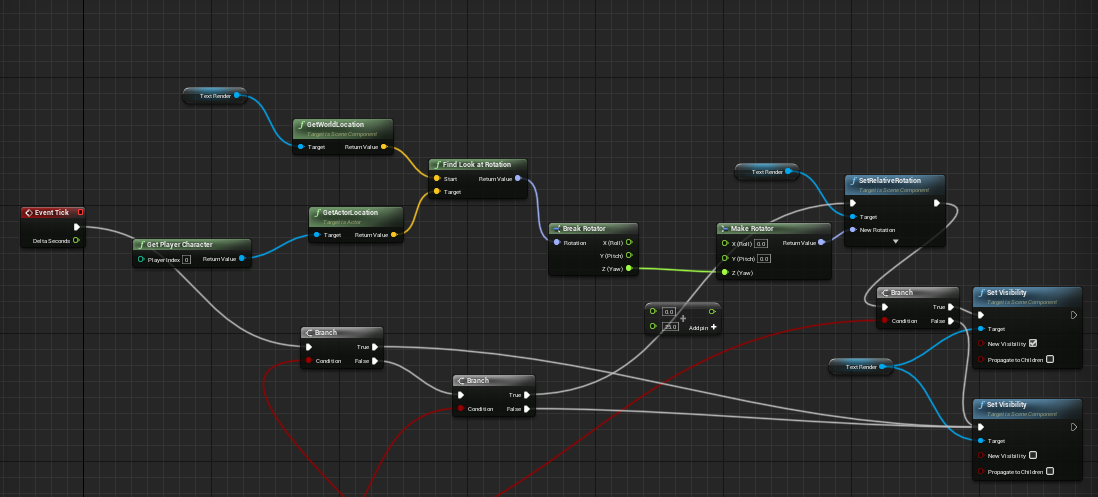The width and height of the screenshot is (1098, 497).
Task: Click the Event Tick red delegate pin
Action: click(80, 212)
